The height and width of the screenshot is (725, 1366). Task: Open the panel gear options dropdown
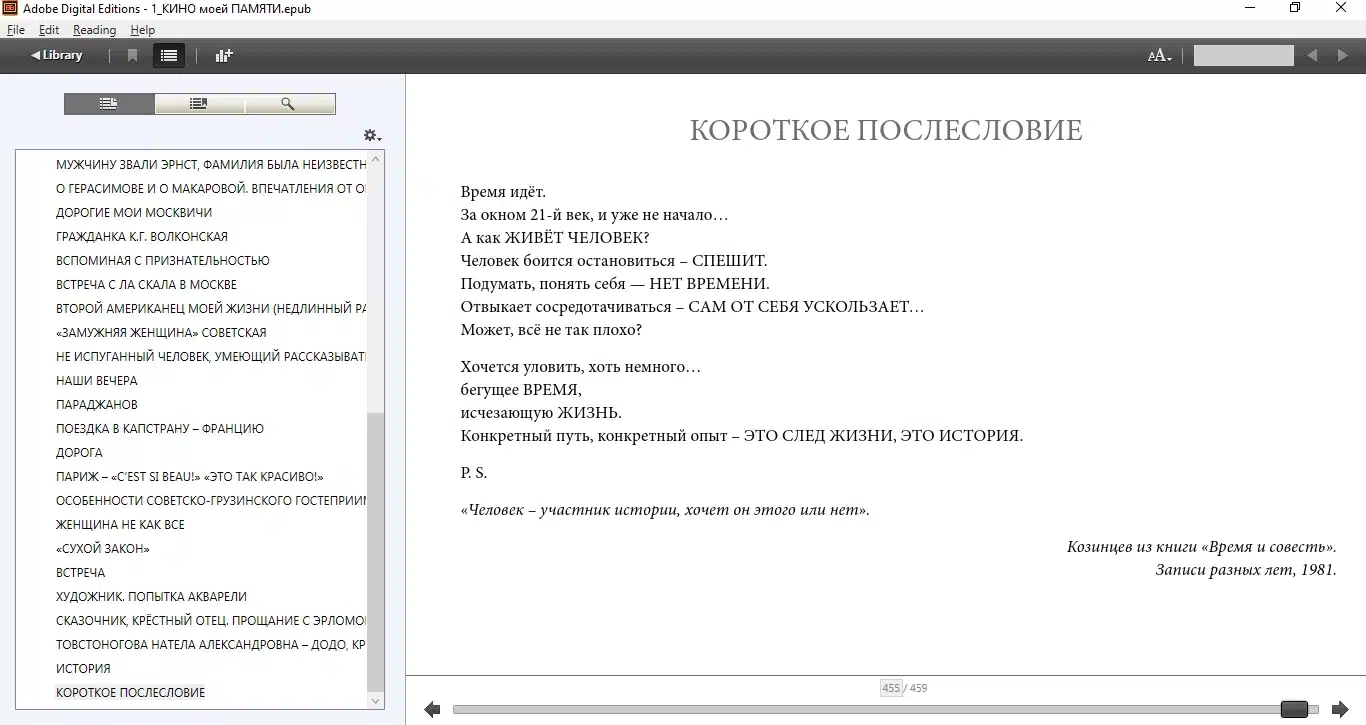click(x=372, y=135)
